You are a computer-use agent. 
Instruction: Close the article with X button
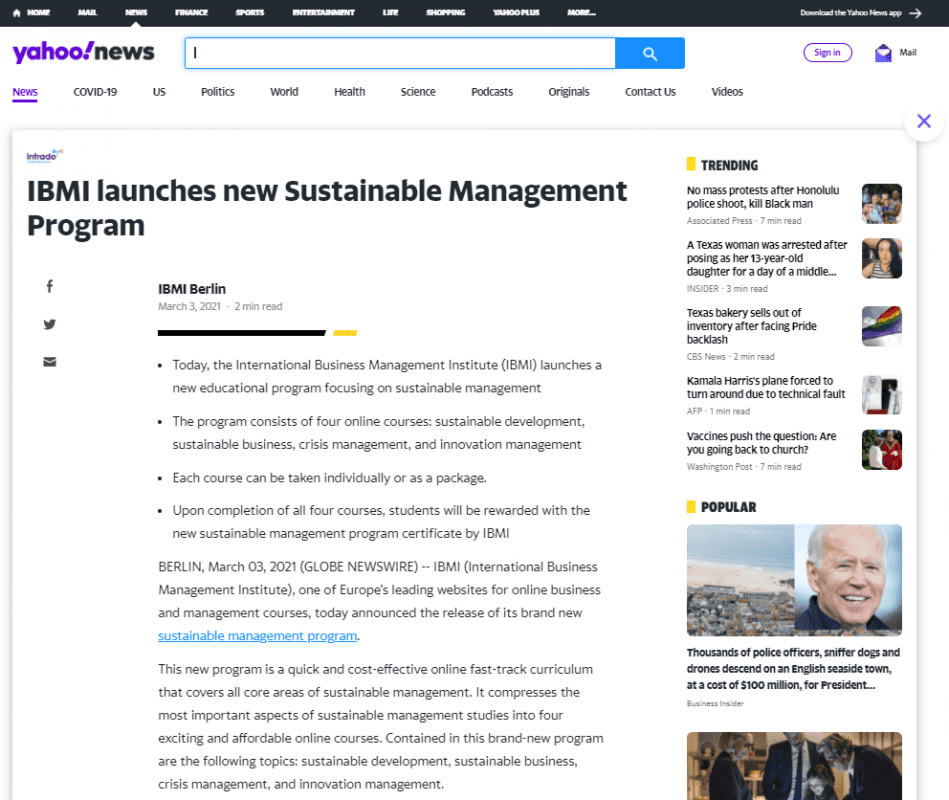pos(924,121)
